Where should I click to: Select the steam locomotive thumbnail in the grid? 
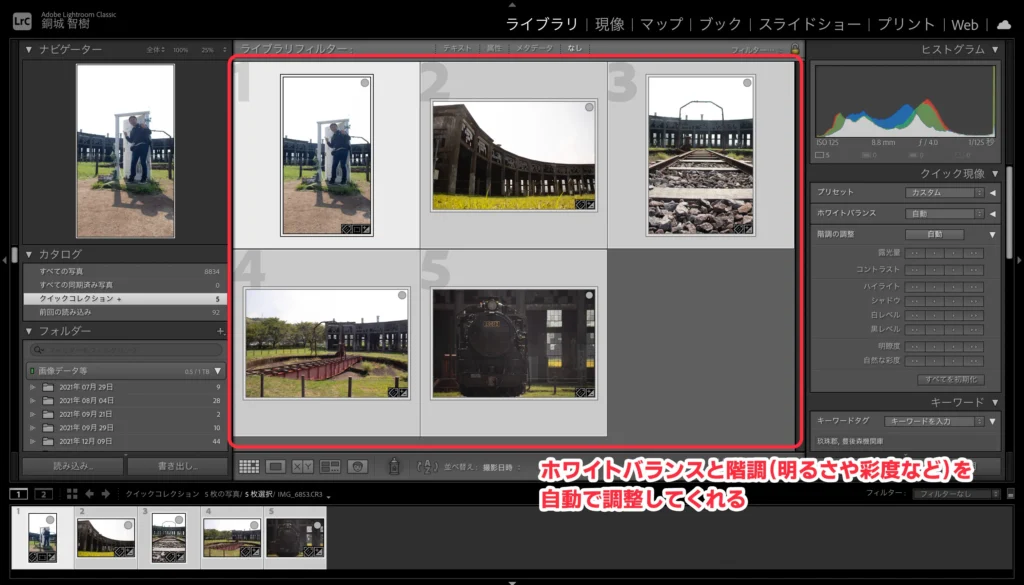pyautogui.click(x=514, y=343)
